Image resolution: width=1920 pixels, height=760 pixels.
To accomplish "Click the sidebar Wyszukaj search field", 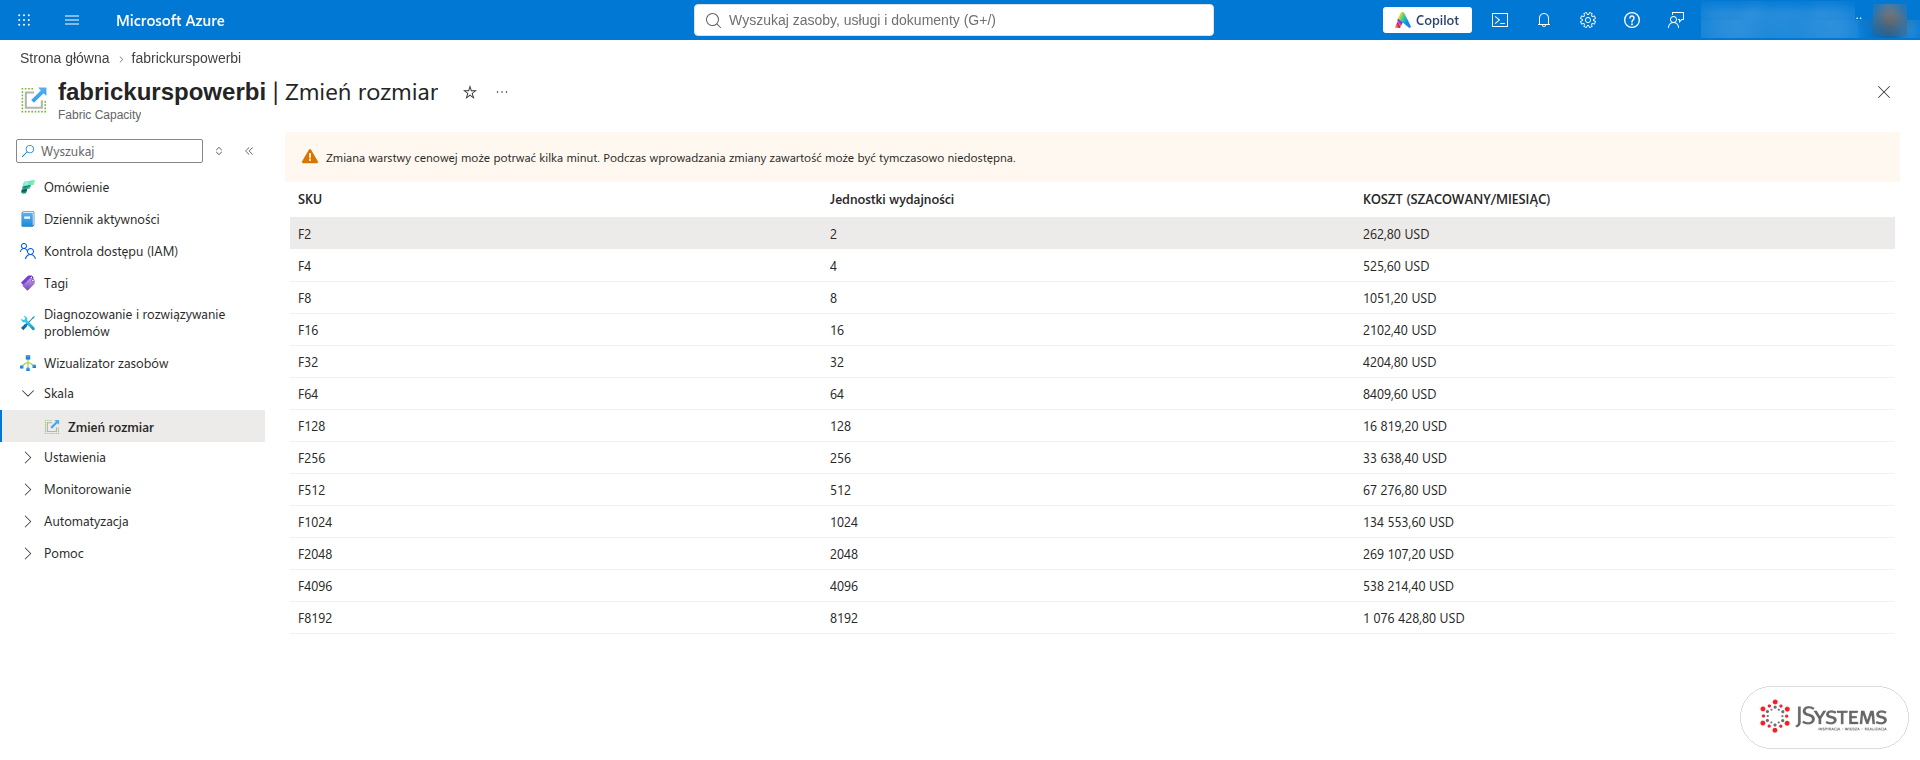I will [x=110, y=151].
